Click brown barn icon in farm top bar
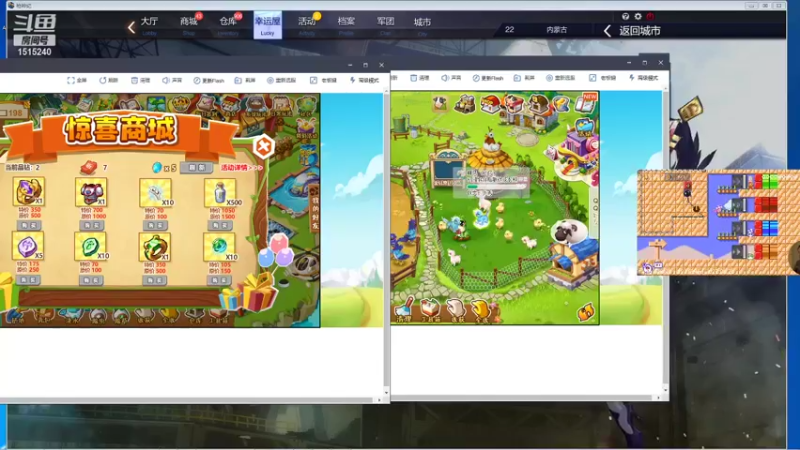 [537, 104]
